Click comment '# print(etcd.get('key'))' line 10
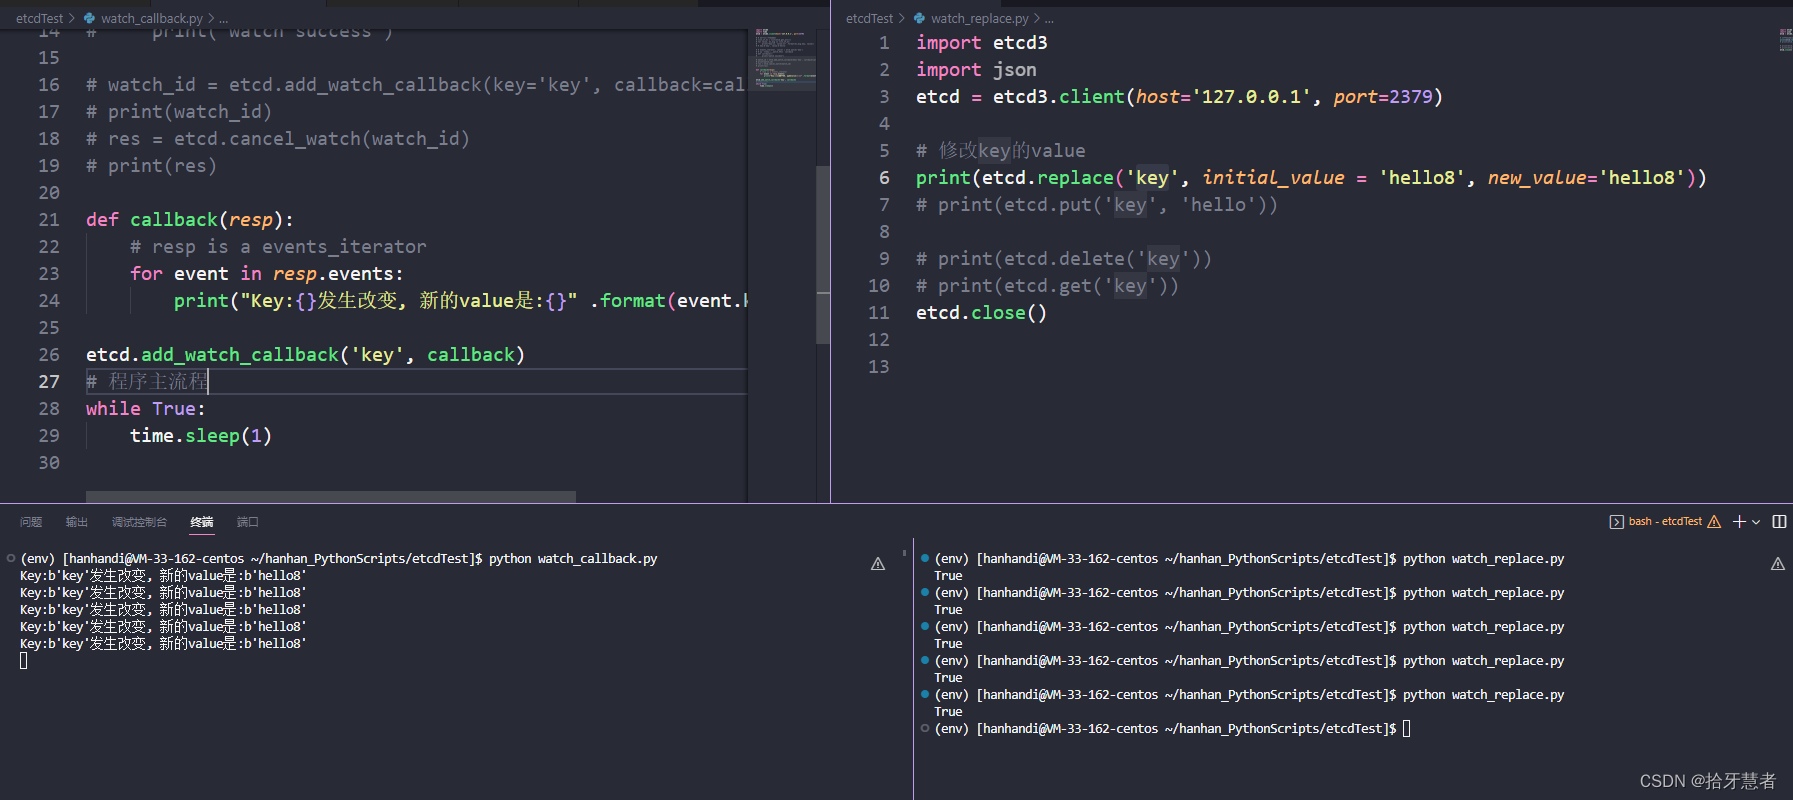Viewport: 1793px width, 800px height. point(1047,285)
